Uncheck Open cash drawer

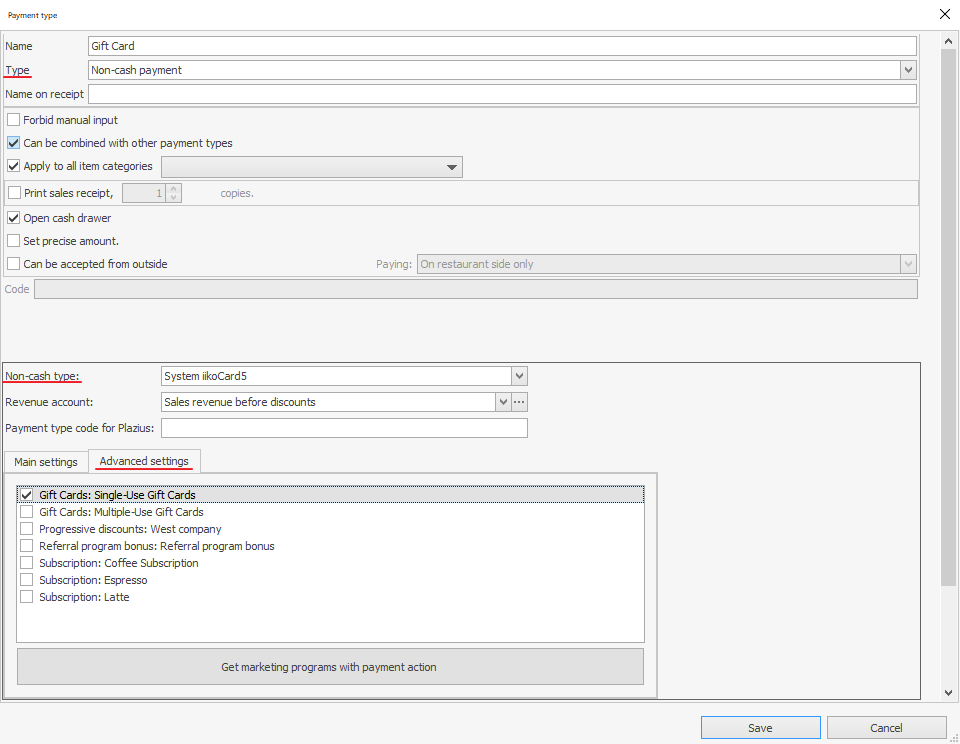point(14,218)
